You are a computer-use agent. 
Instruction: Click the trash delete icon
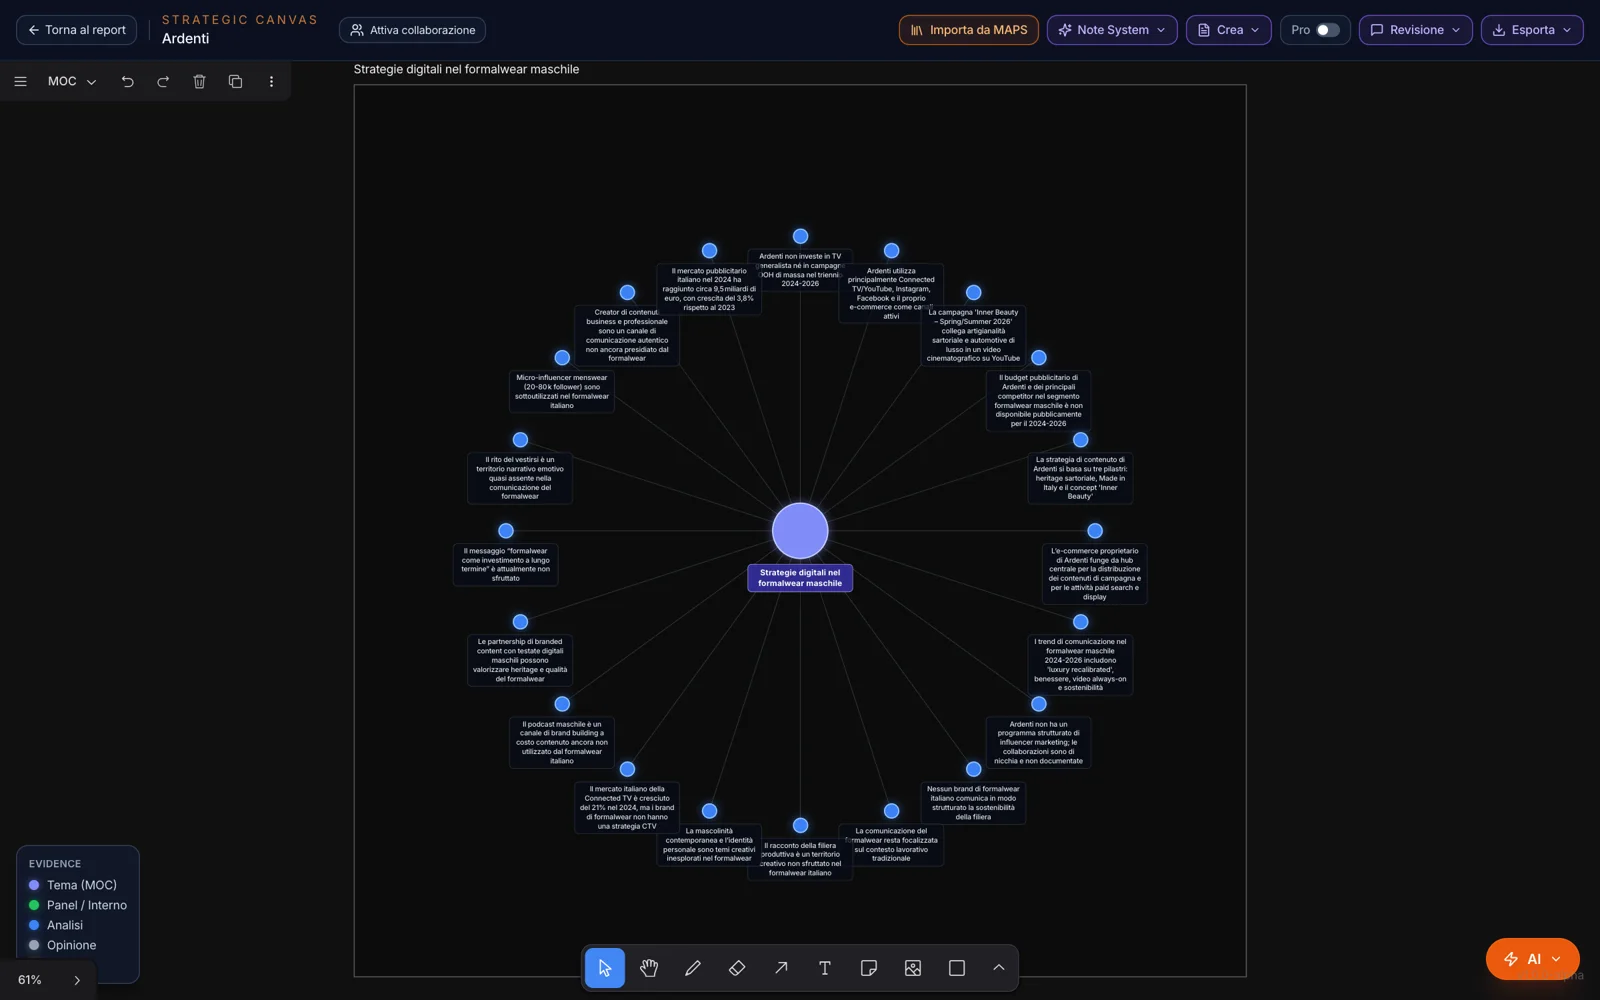199,82
